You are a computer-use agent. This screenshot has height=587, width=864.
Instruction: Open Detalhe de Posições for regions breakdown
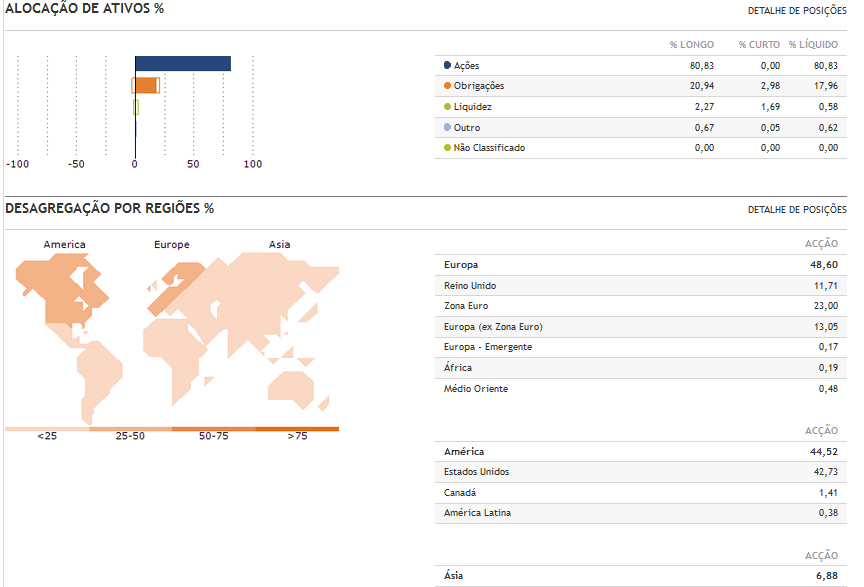click(x=797, y=210)
